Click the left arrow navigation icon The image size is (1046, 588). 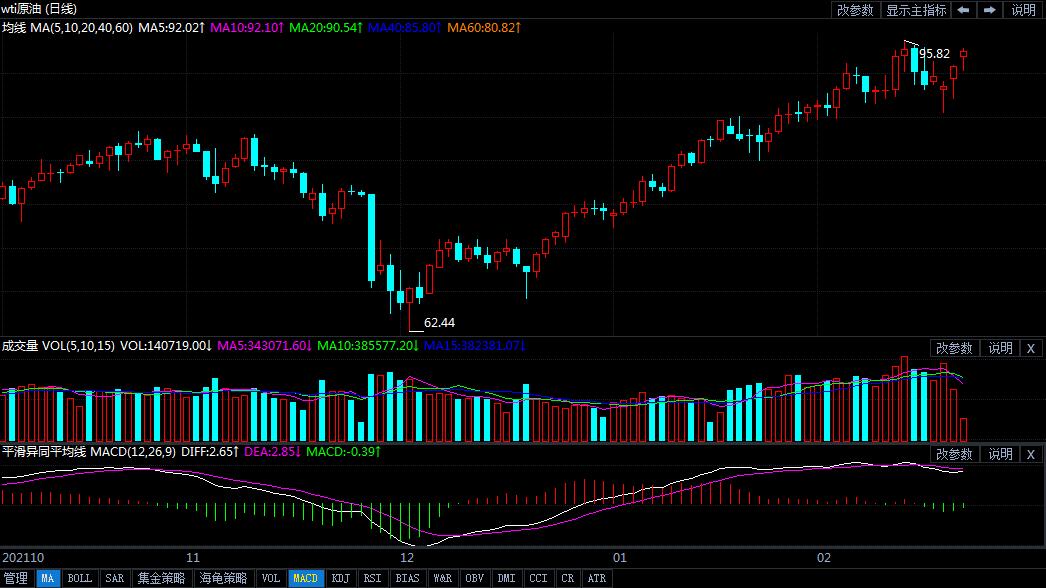963,10
